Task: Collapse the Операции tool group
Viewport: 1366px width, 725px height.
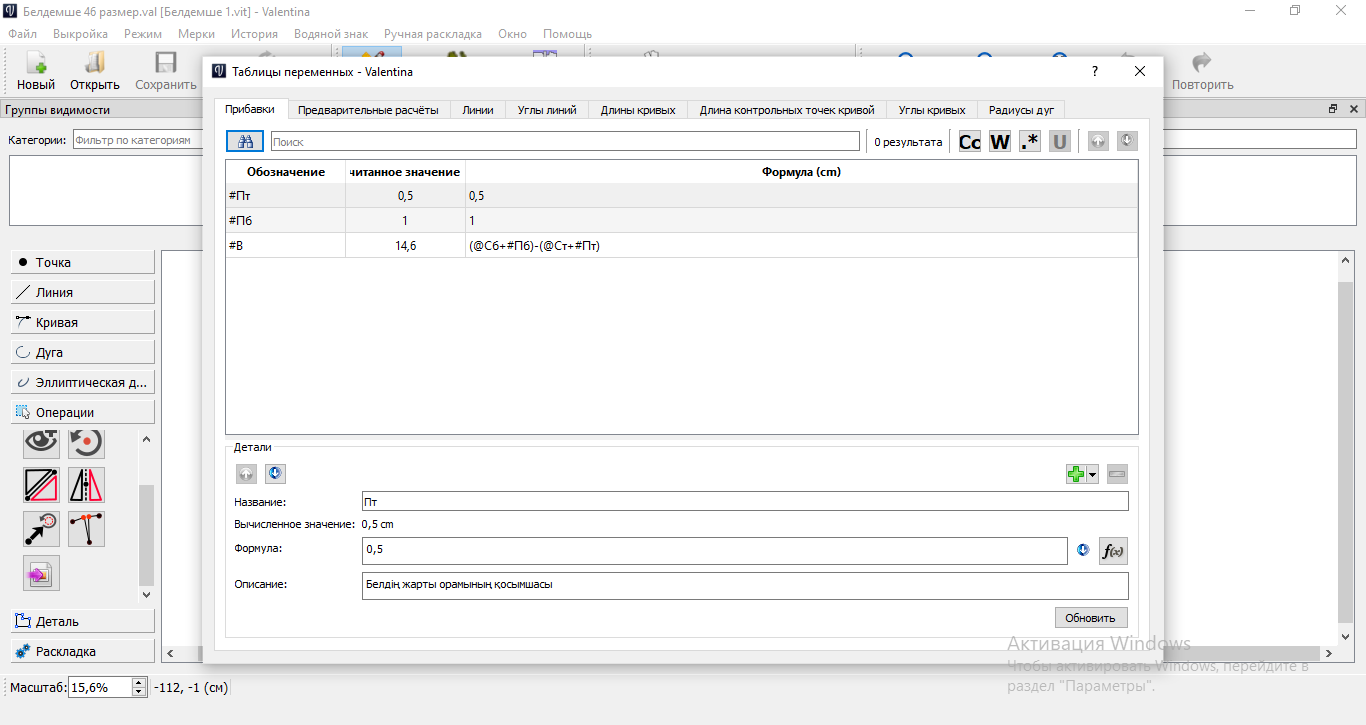Action: tap(83, 412)
